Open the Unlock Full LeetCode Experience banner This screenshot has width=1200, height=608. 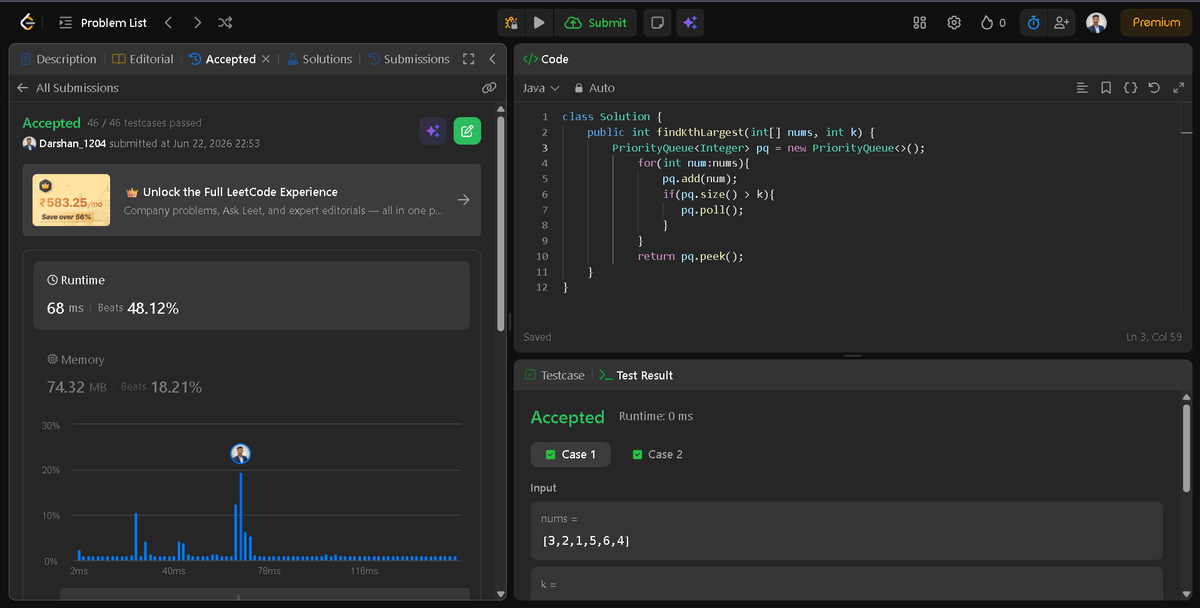[252, 200]
